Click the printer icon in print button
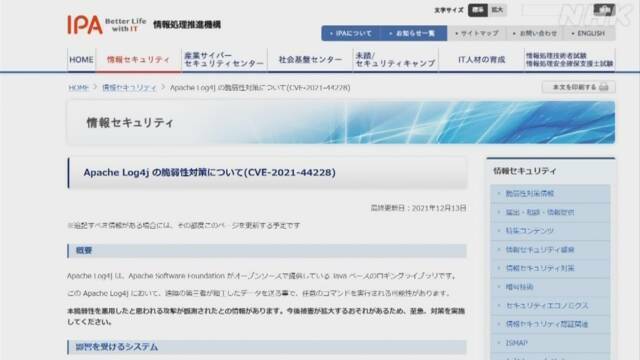This screenshot has height=360, width=640. (604, 87)
